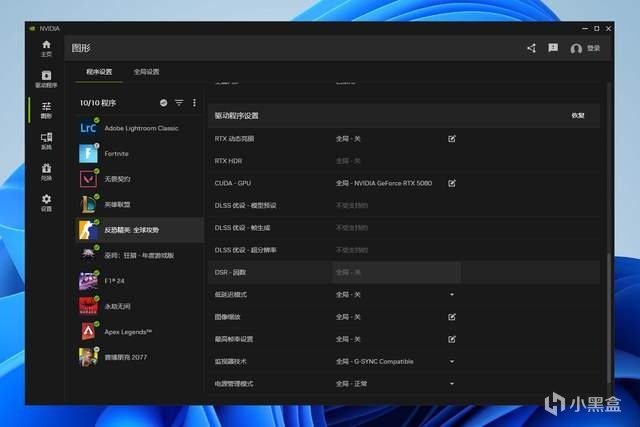The image size is (640, 427).
Task: Select the F1 24 game icon
Action: pos(88,281)
